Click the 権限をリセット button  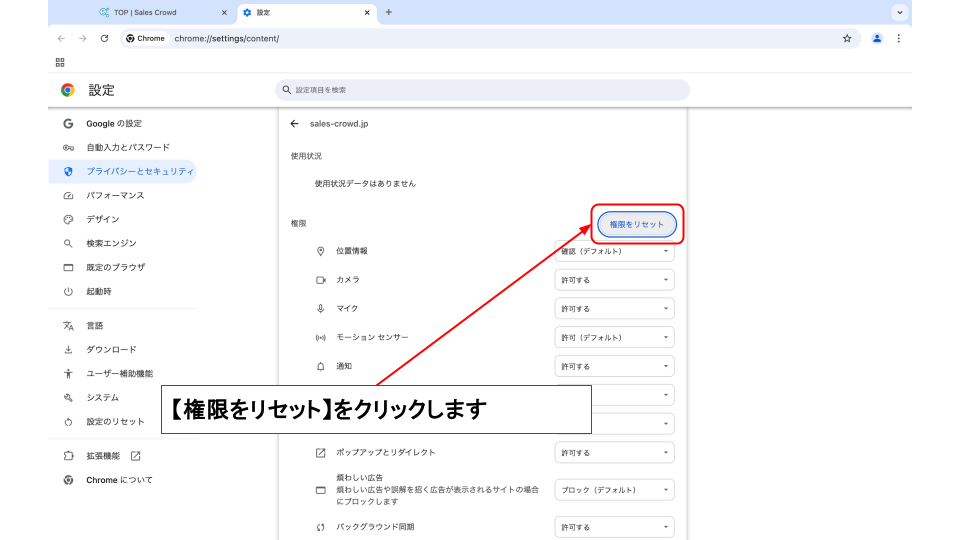637,225
